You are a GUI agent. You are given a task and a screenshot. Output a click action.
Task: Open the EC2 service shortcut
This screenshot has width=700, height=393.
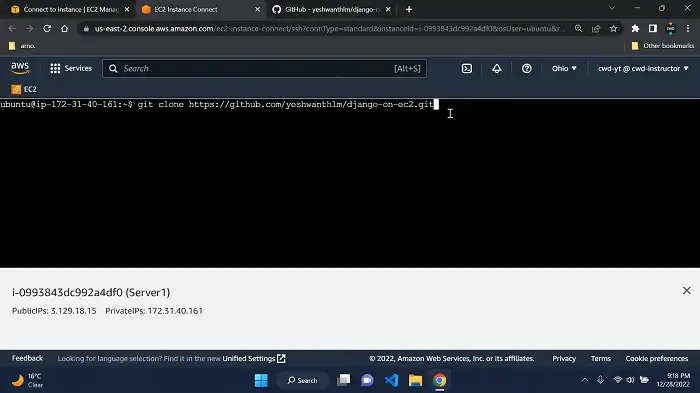(24, 89)
